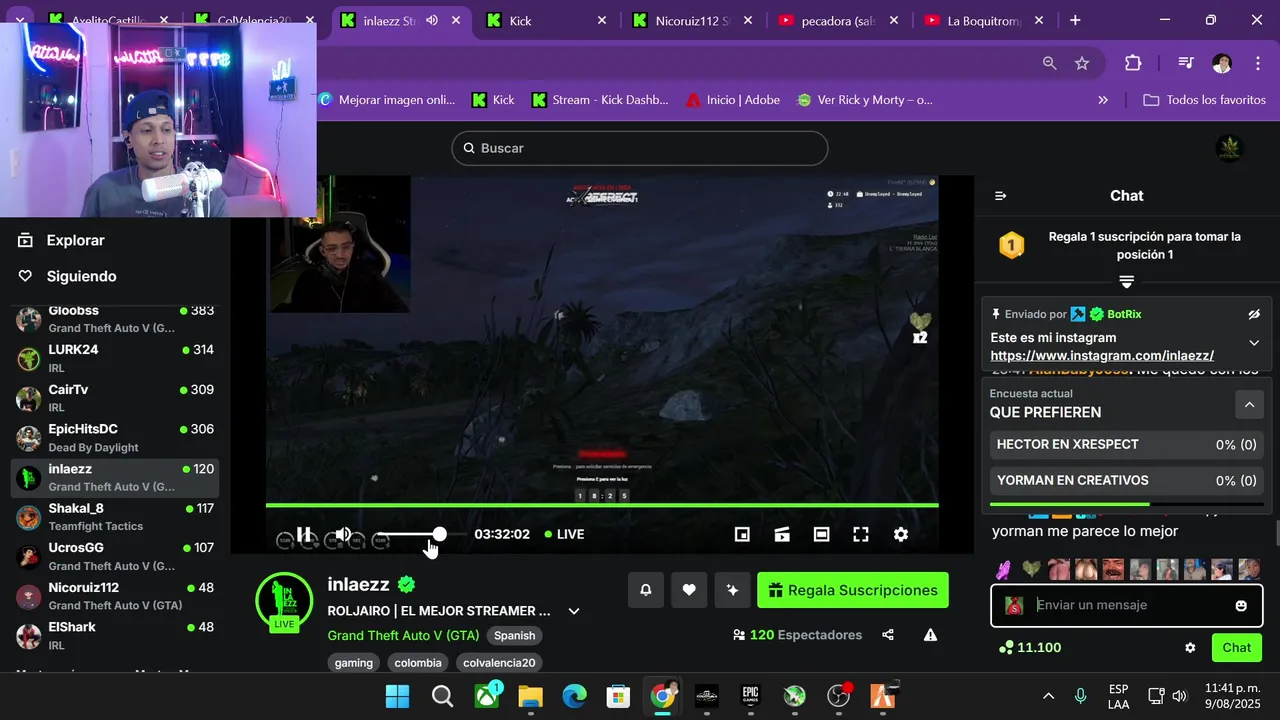Screen dimensions: 1280x720
Task: Open CairTv channel in sidebar
Action: pyautogui.click(x=115, y=398)
